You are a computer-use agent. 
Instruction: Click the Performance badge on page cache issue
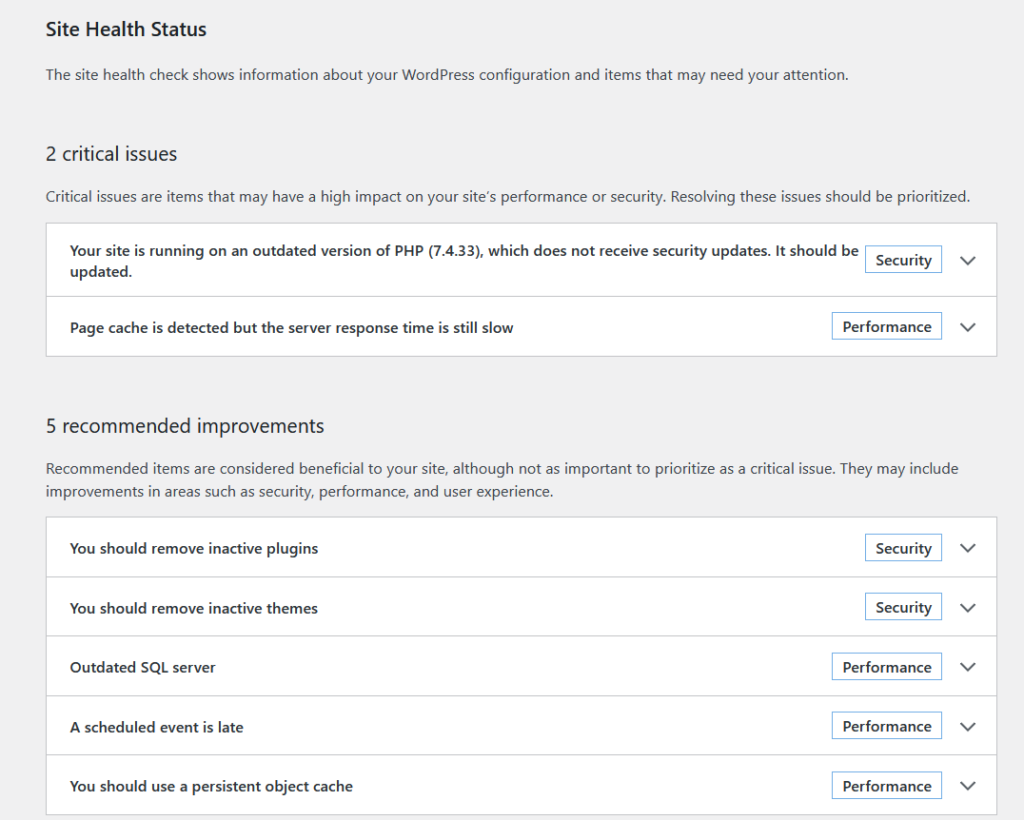tap(886, 325)
